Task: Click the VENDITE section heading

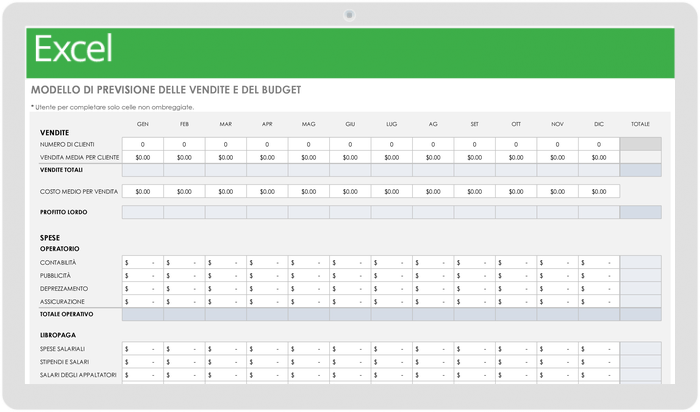Action: coord(54,133)
